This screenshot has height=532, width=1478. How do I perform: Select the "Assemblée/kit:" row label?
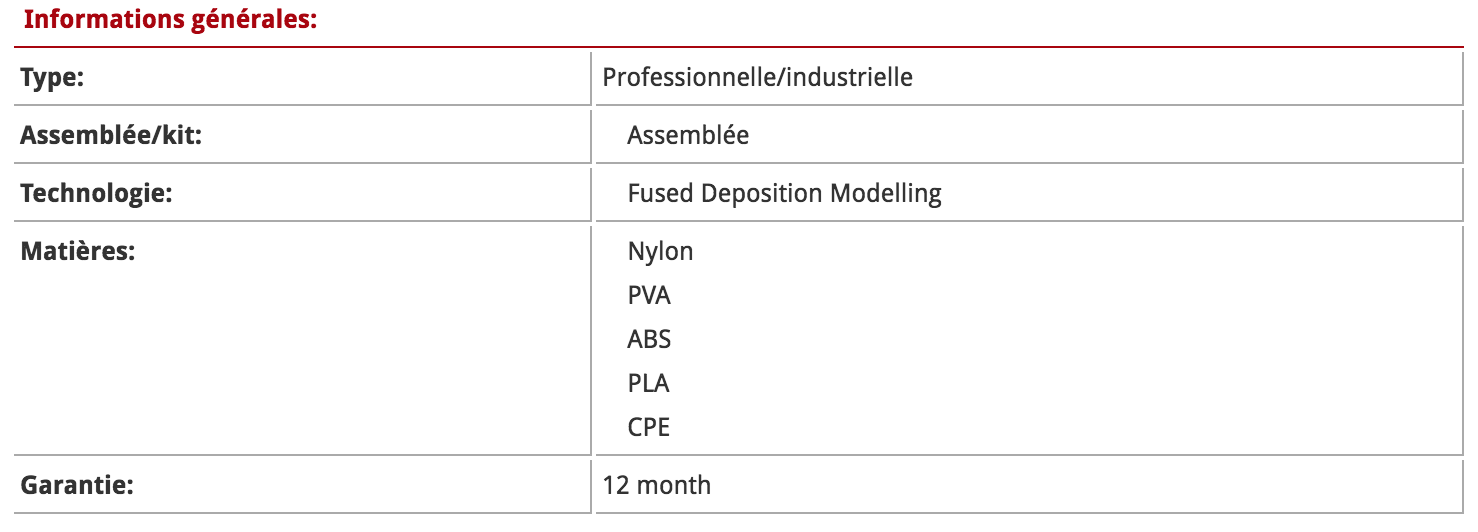pos(111,135)
